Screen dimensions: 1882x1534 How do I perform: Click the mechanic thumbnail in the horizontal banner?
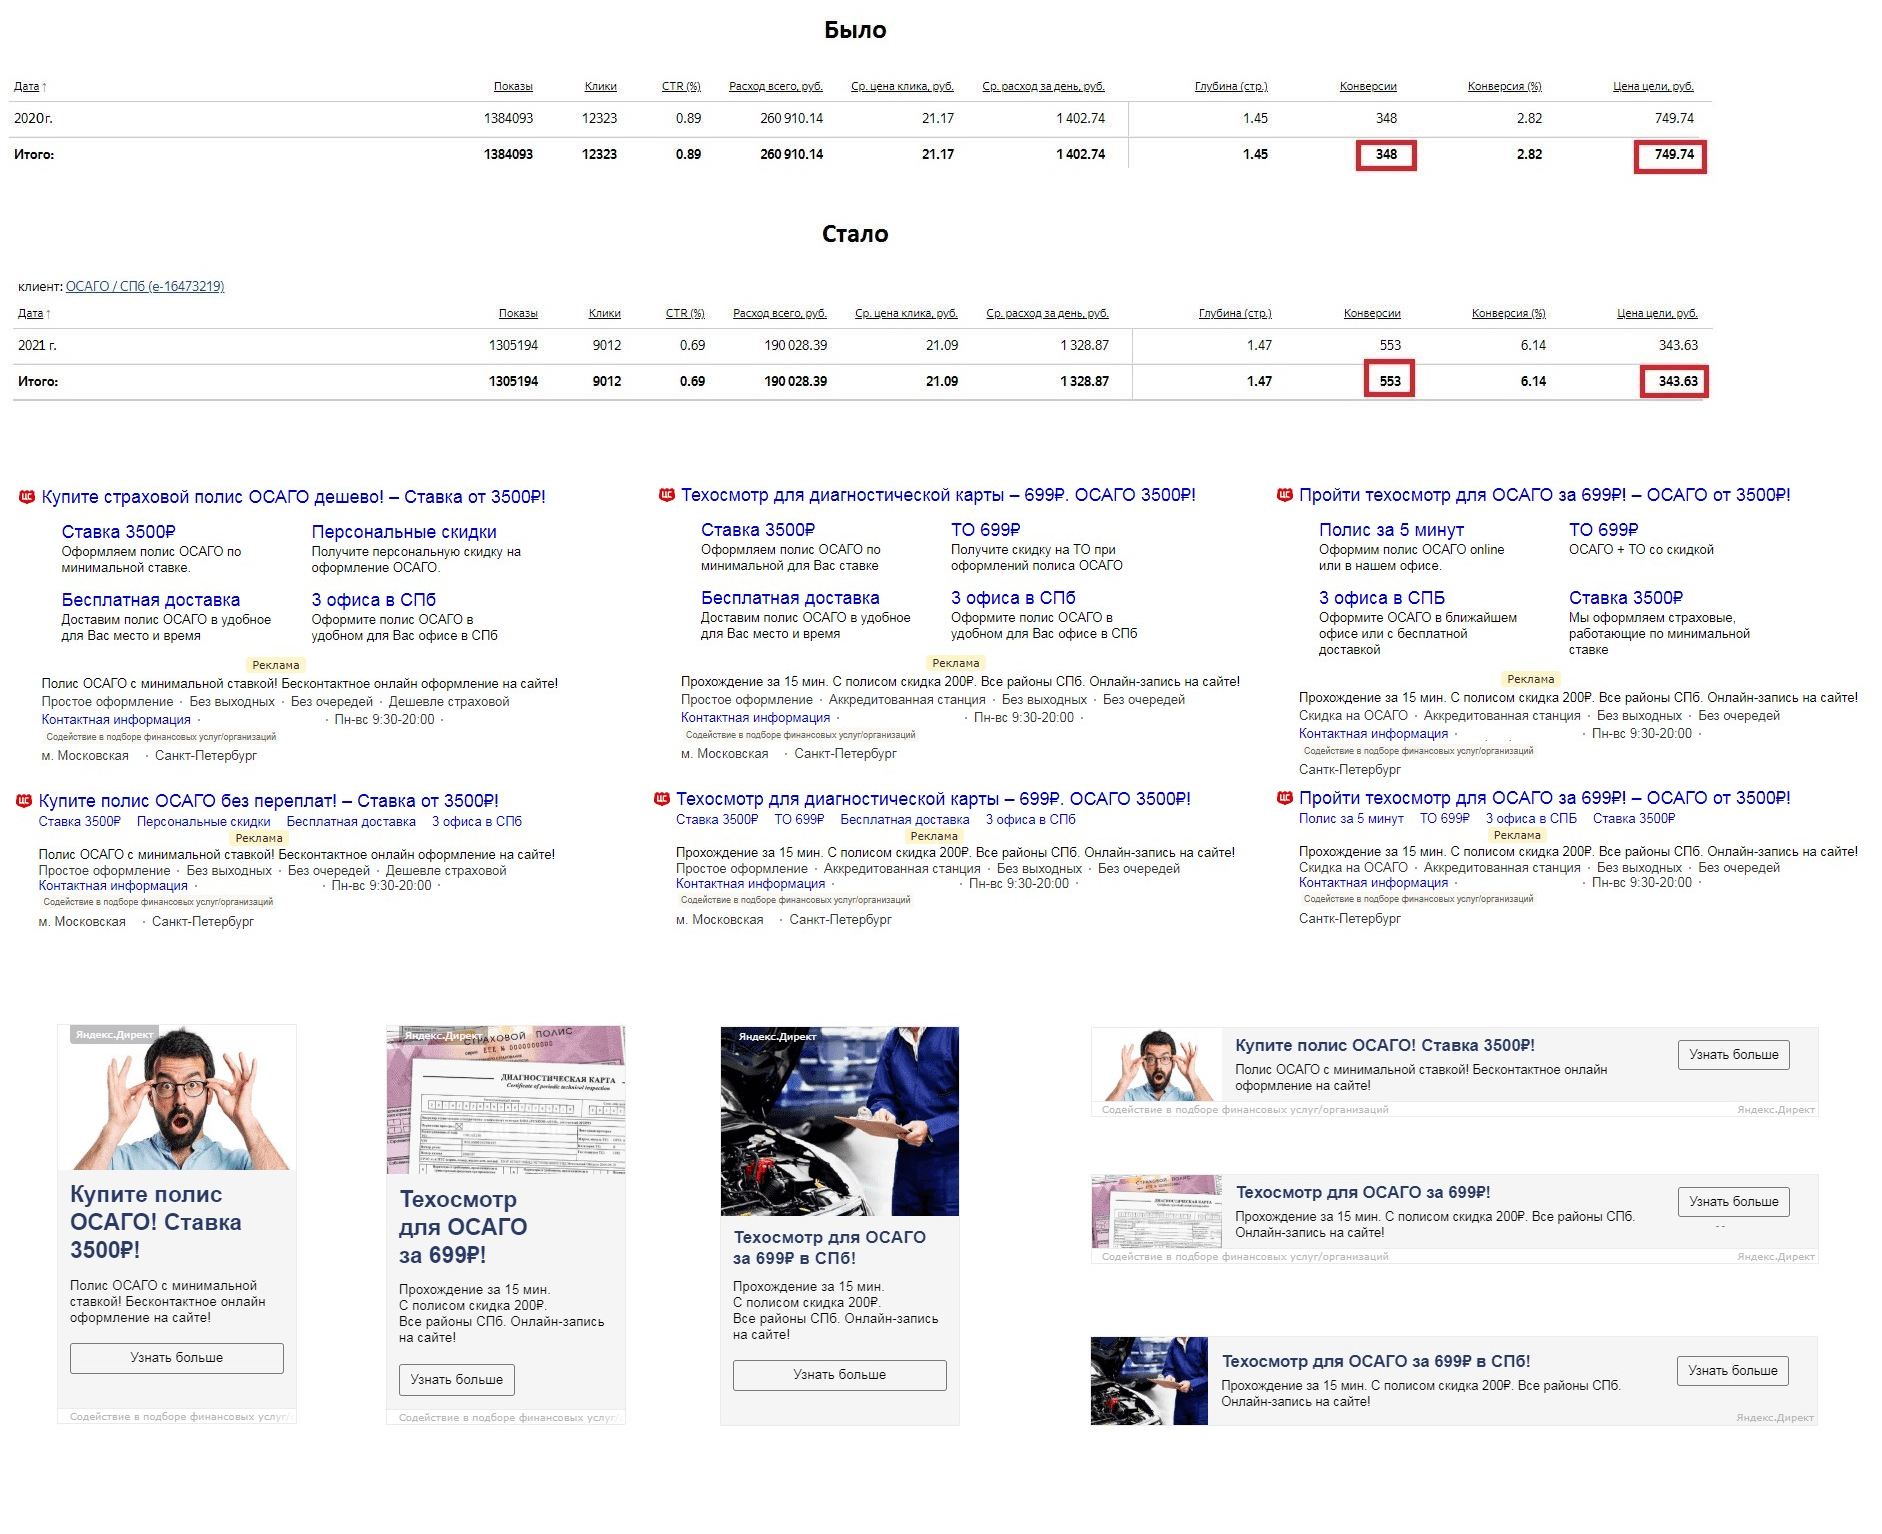click(1149, 1380)
